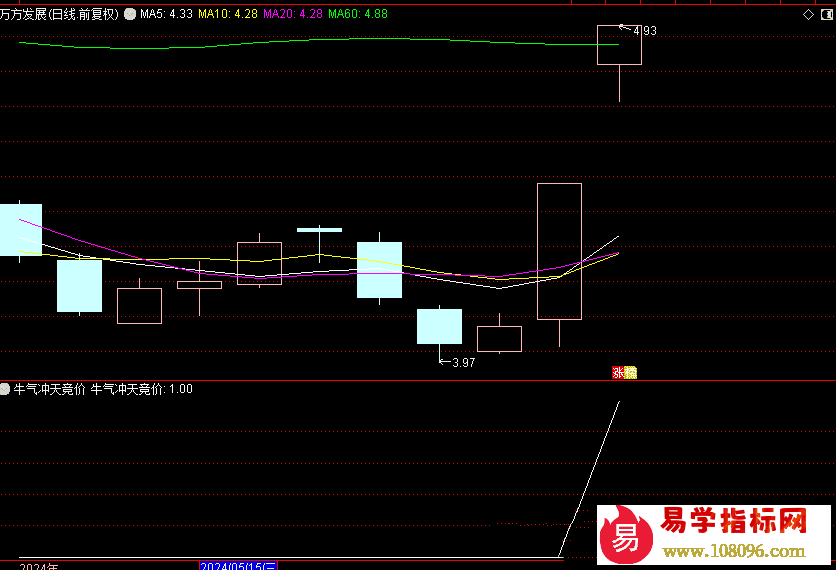Click the 牛气冲天竞价: 1.00 indicator value
836x570 pixels.
142,389
